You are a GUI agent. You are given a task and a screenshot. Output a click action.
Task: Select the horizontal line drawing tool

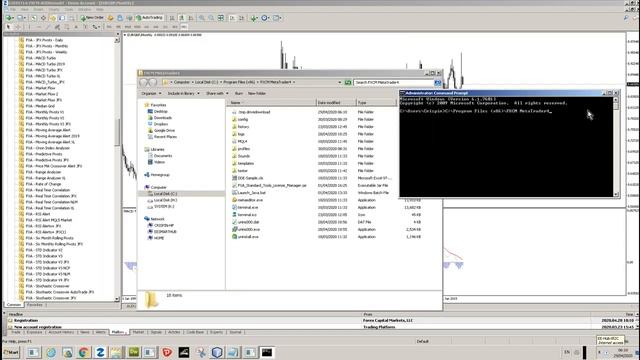[x=39, y=27]
